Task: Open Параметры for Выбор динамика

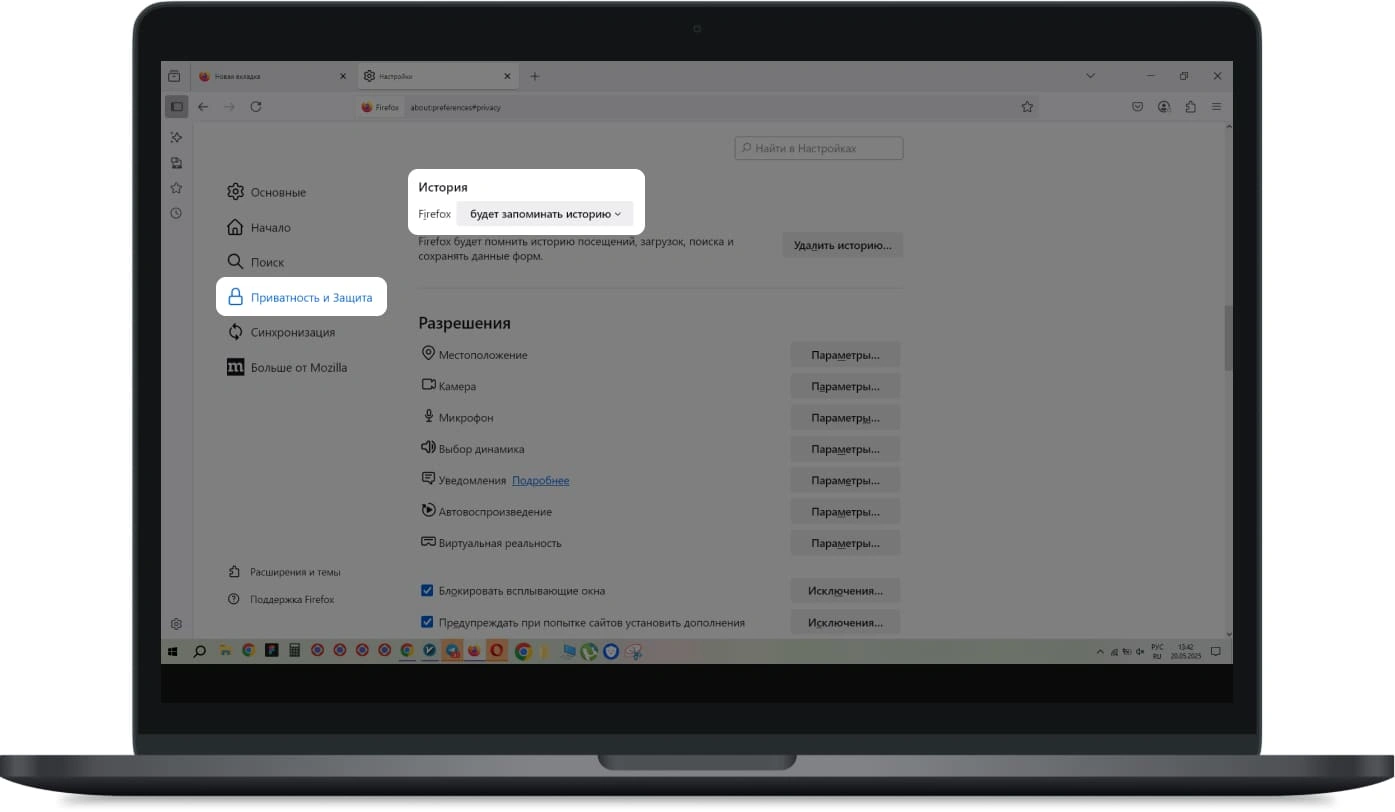Action: [x=845, y=449]
